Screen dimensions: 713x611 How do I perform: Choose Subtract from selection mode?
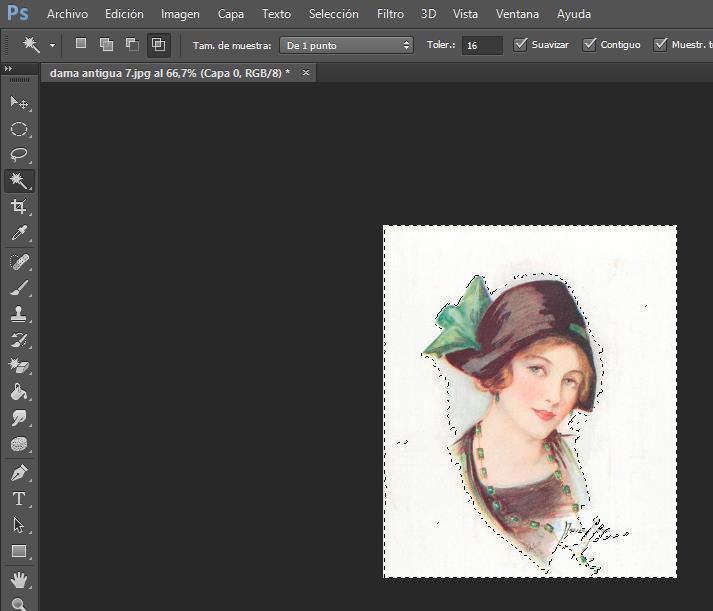coord(132,44)
